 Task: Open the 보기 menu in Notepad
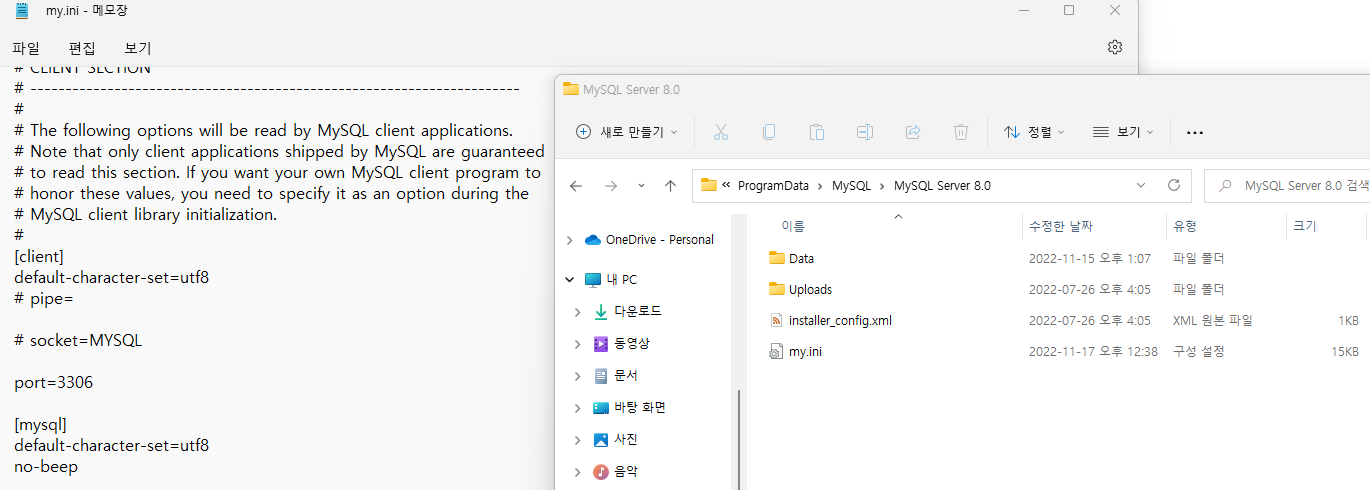(x=138, y=47)
